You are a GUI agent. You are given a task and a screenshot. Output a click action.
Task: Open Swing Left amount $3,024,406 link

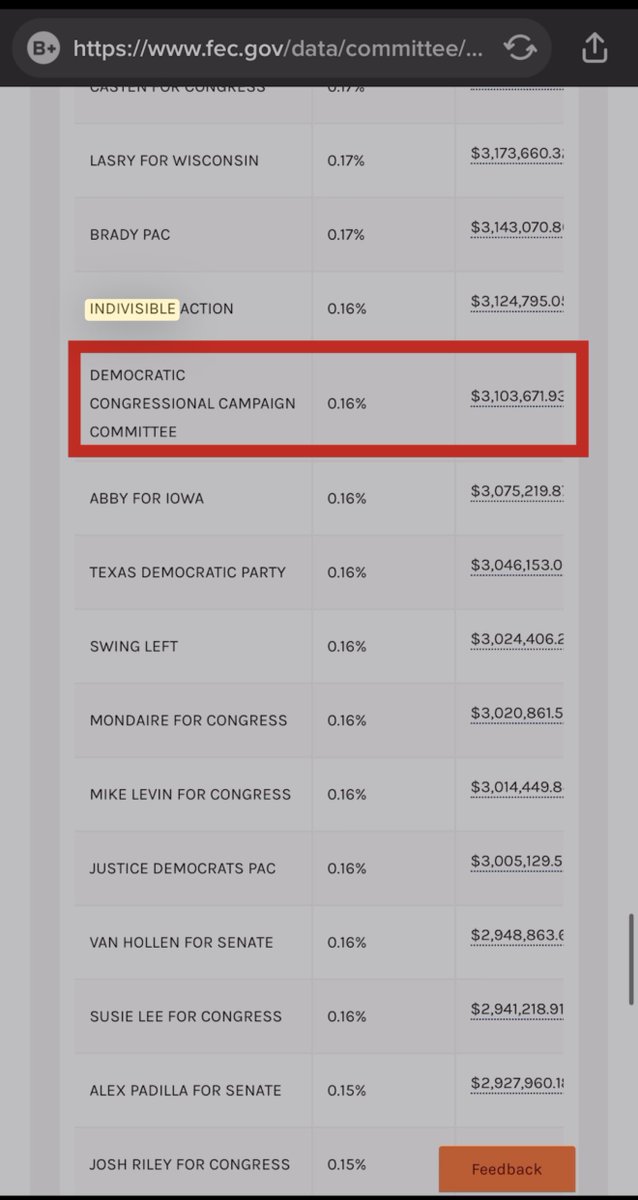pyautogui.click(x=517, y=638)
